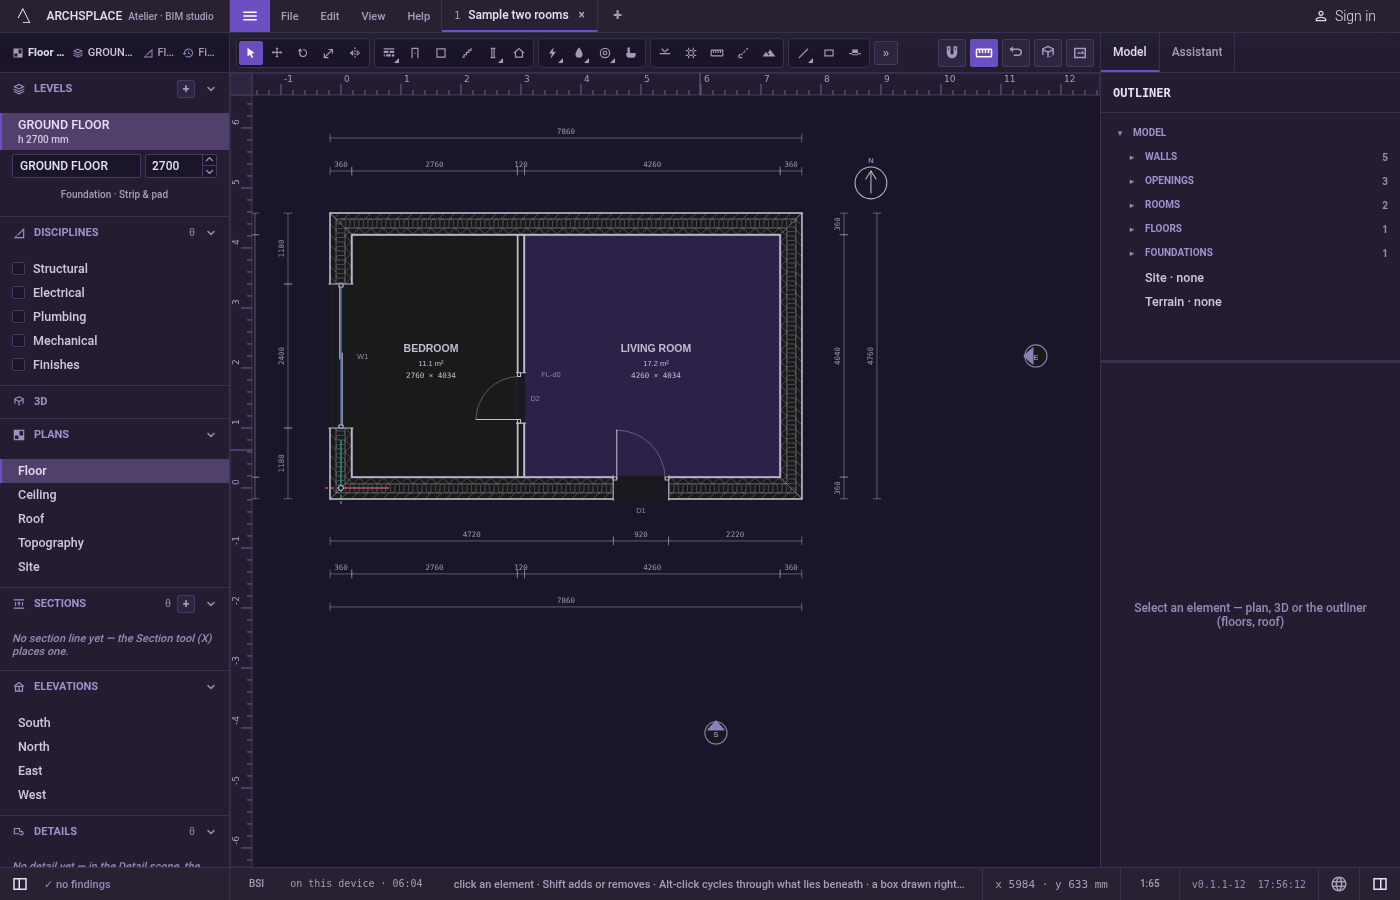
Task: Open language globe icon in status bar
Action: [1339, 884]
